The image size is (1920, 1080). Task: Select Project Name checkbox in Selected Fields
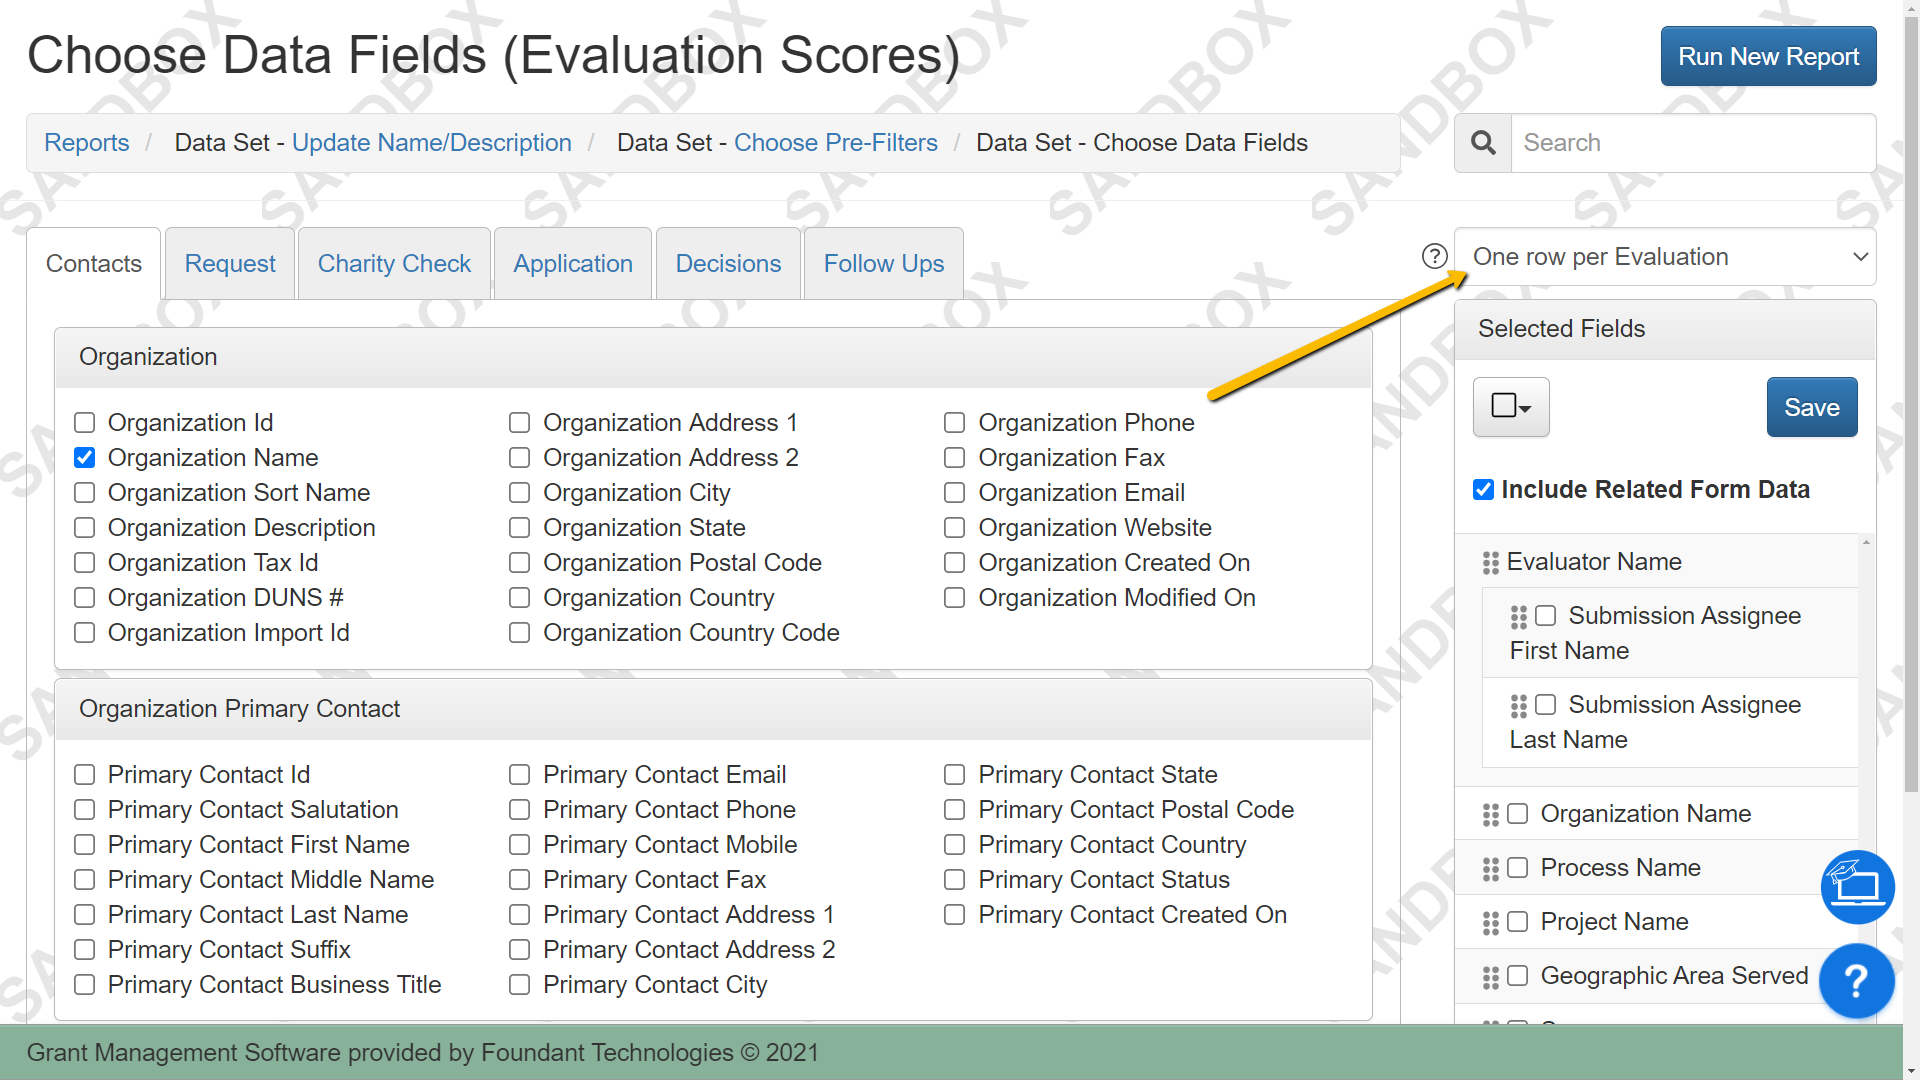tap(1518, 922)
